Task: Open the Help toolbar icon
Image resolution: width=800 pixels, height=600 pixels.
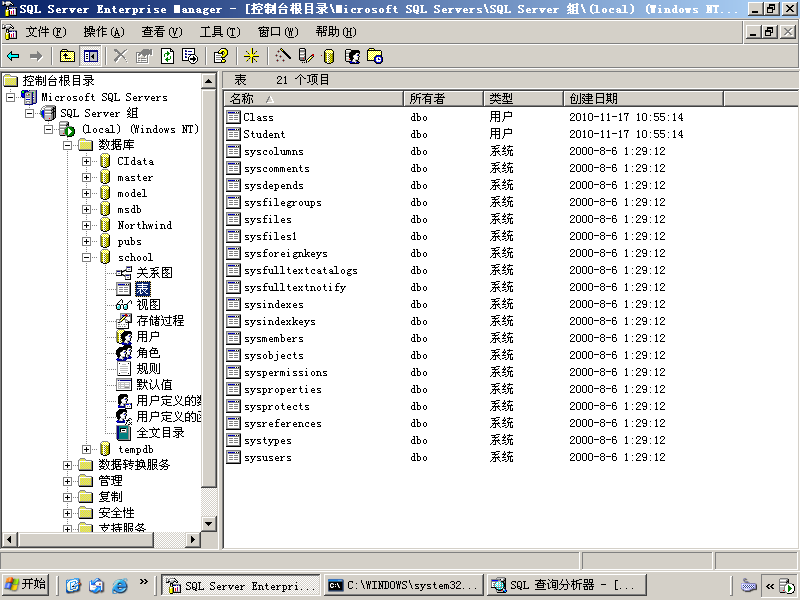Action: [221, 56]
